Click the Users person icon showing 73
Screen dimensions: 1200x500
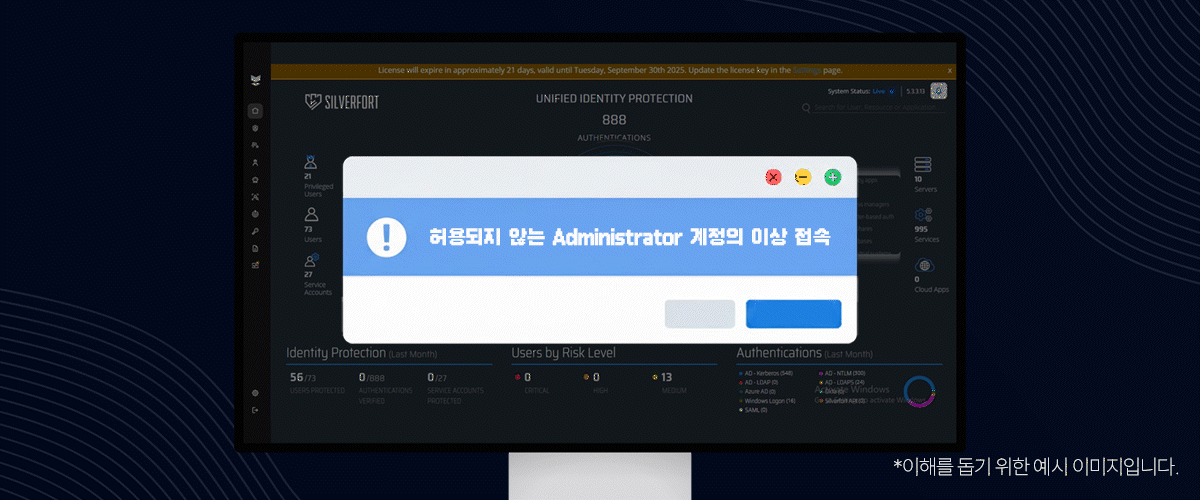[x=311, y=214]
